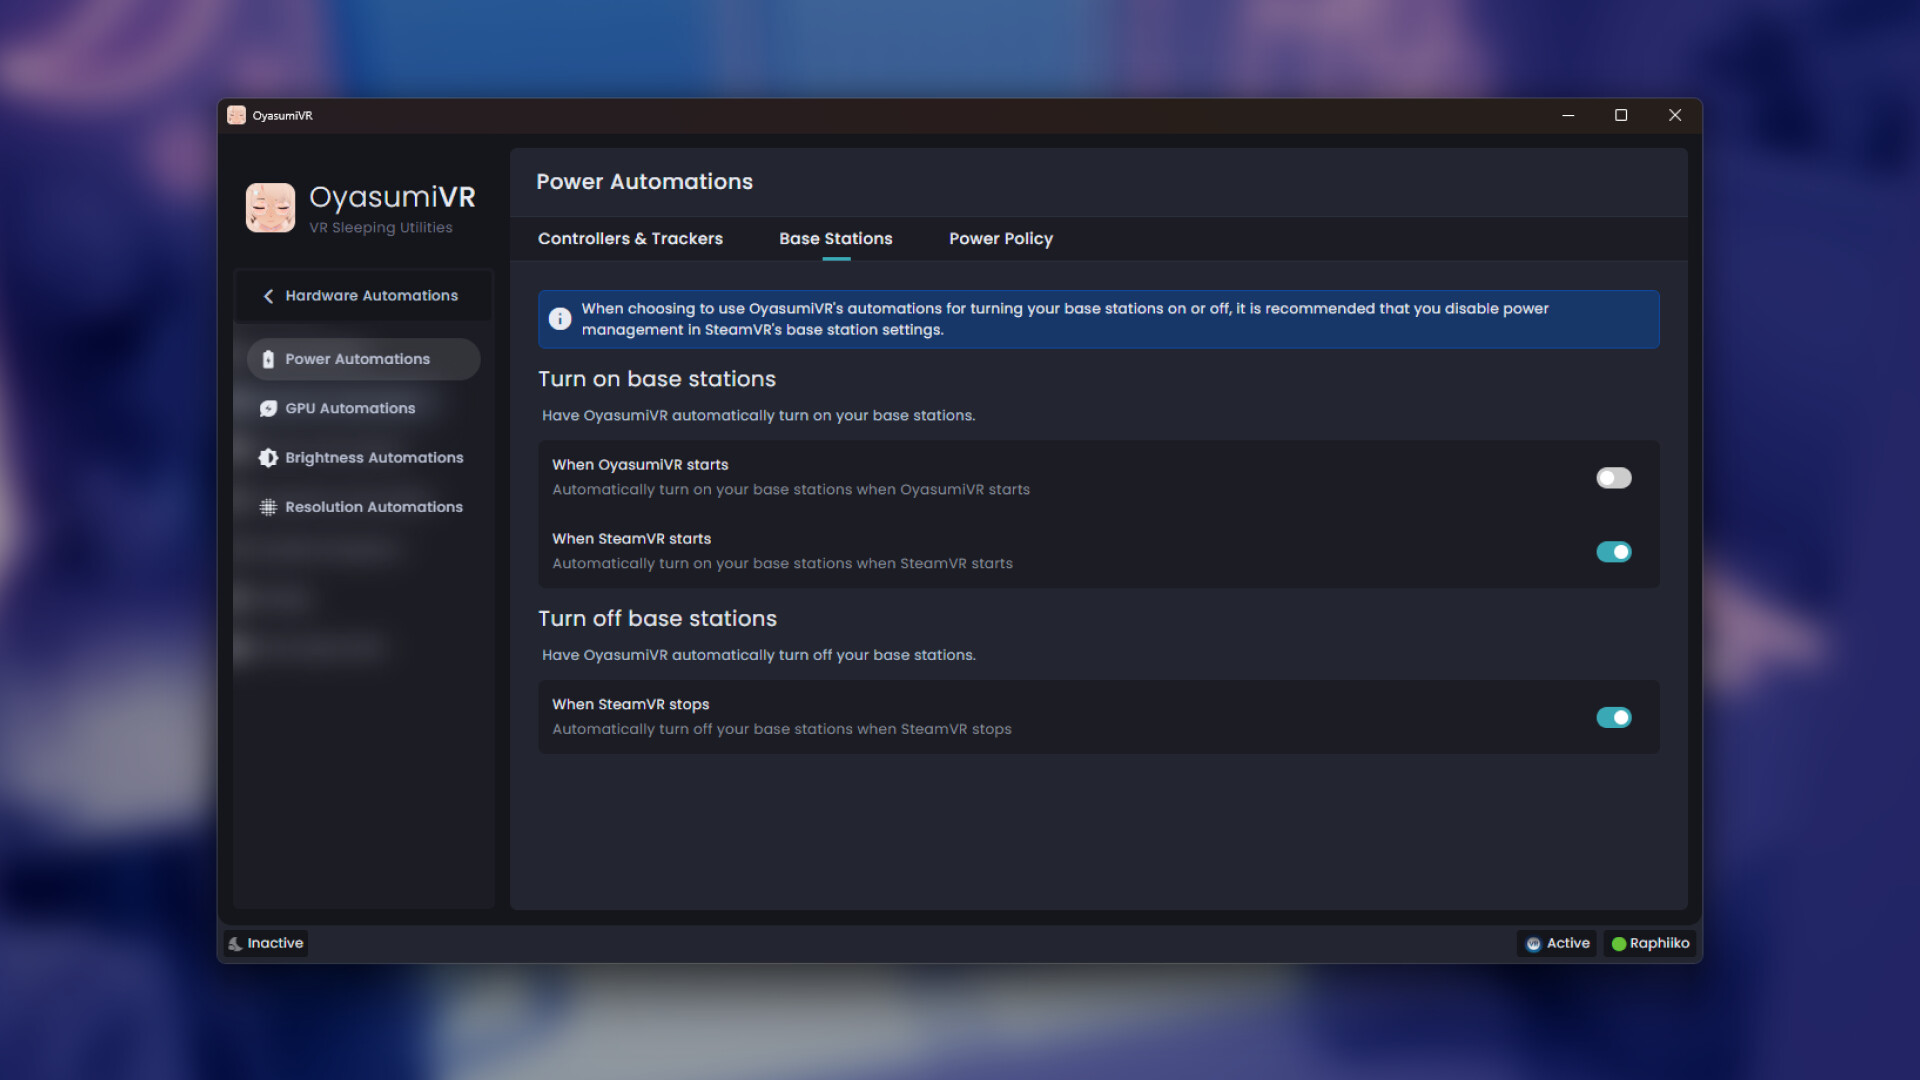Switch to the Controllers & Trackers tab
Viewport: 1920px width, 1080px height.
[630, 238]
